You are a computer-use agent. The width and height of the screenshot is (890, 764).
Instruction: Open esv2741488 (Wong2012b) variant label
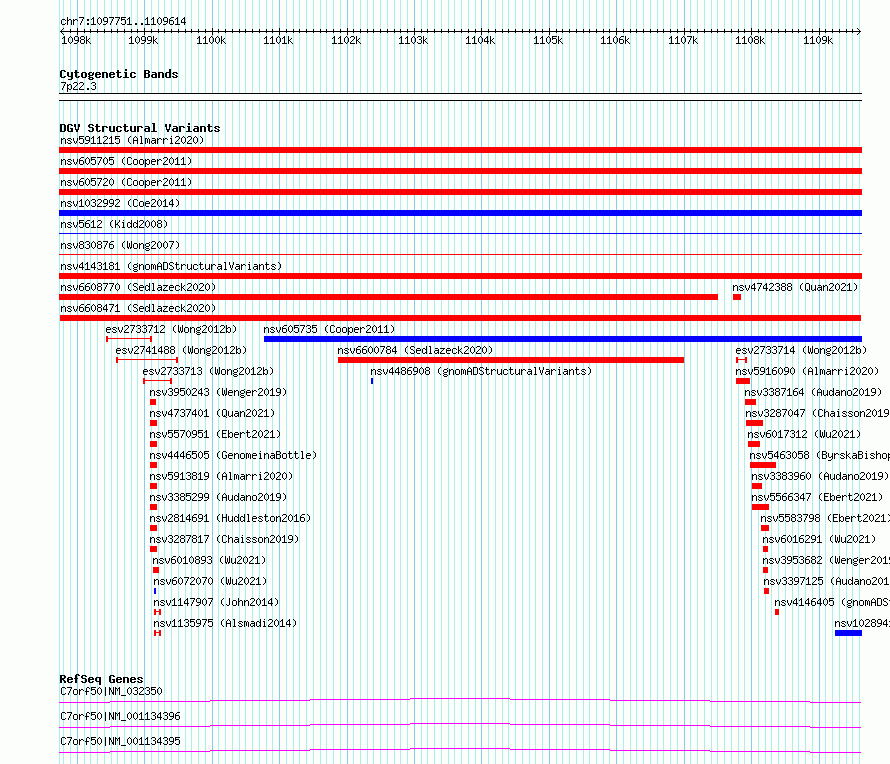tap(181, 350)
